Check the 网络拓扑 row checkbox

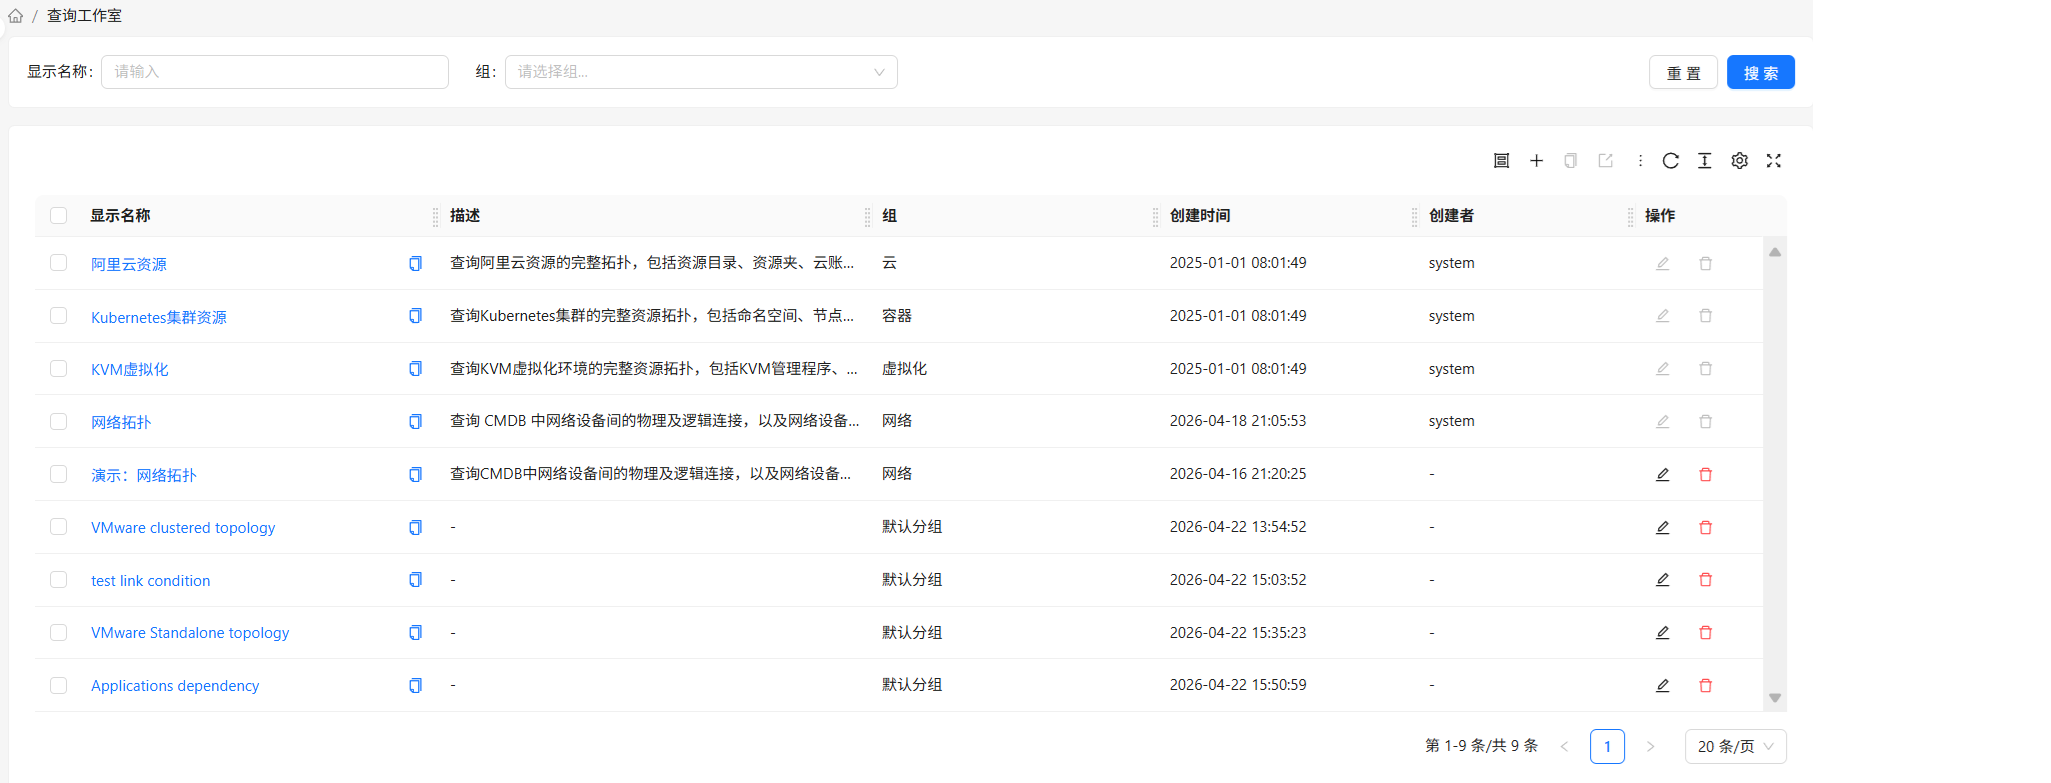59,422
